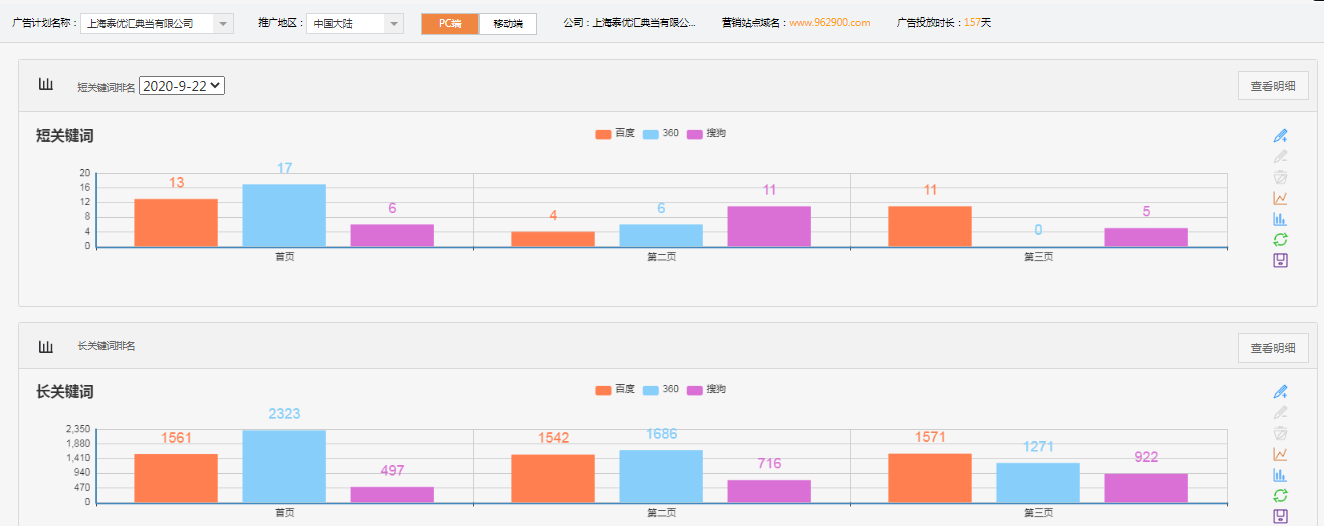Click 查看明细 button in short keyword panel
Image resolution: width=1324 pixels, height=526 pixels.
1272,86
